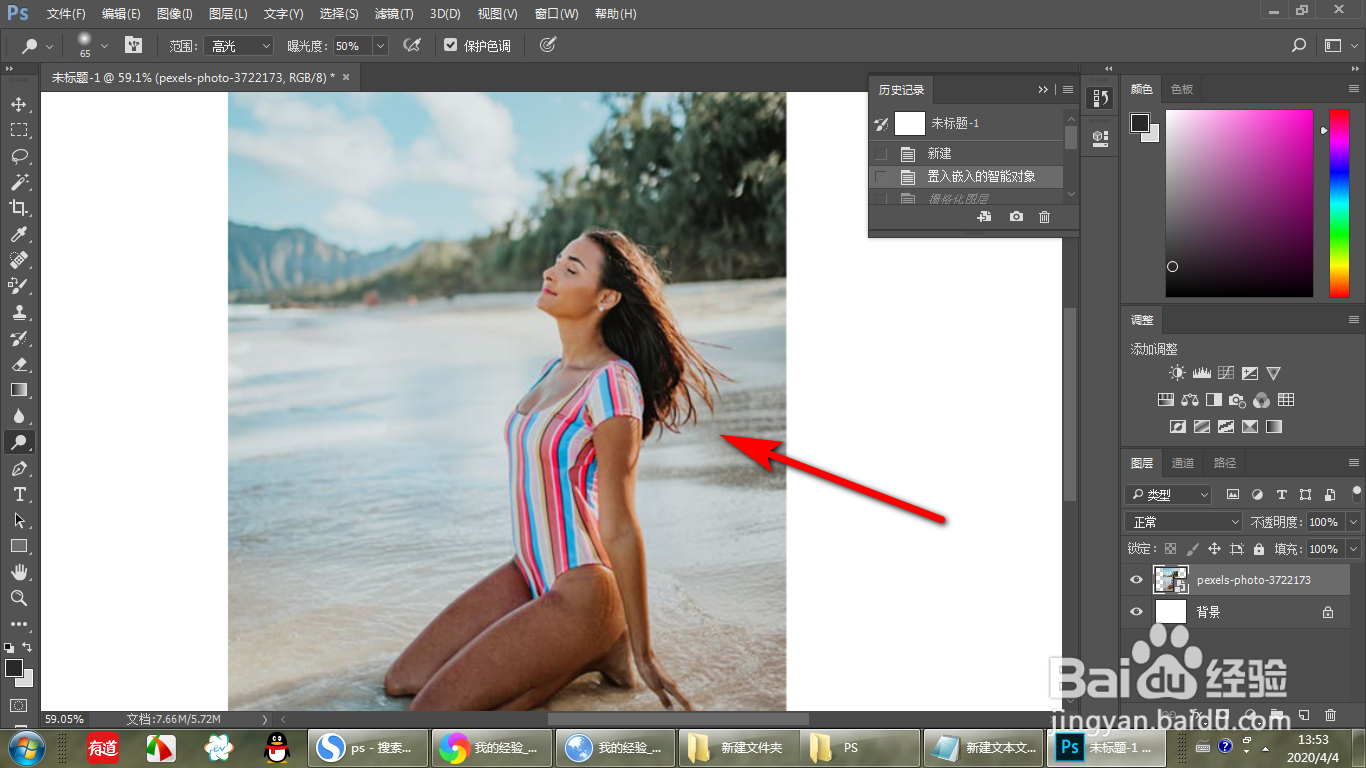This screenshot has width=1366, height=768.
Task: Click the foreground color swatch in toolbox
Action: [x=14, y=668]
